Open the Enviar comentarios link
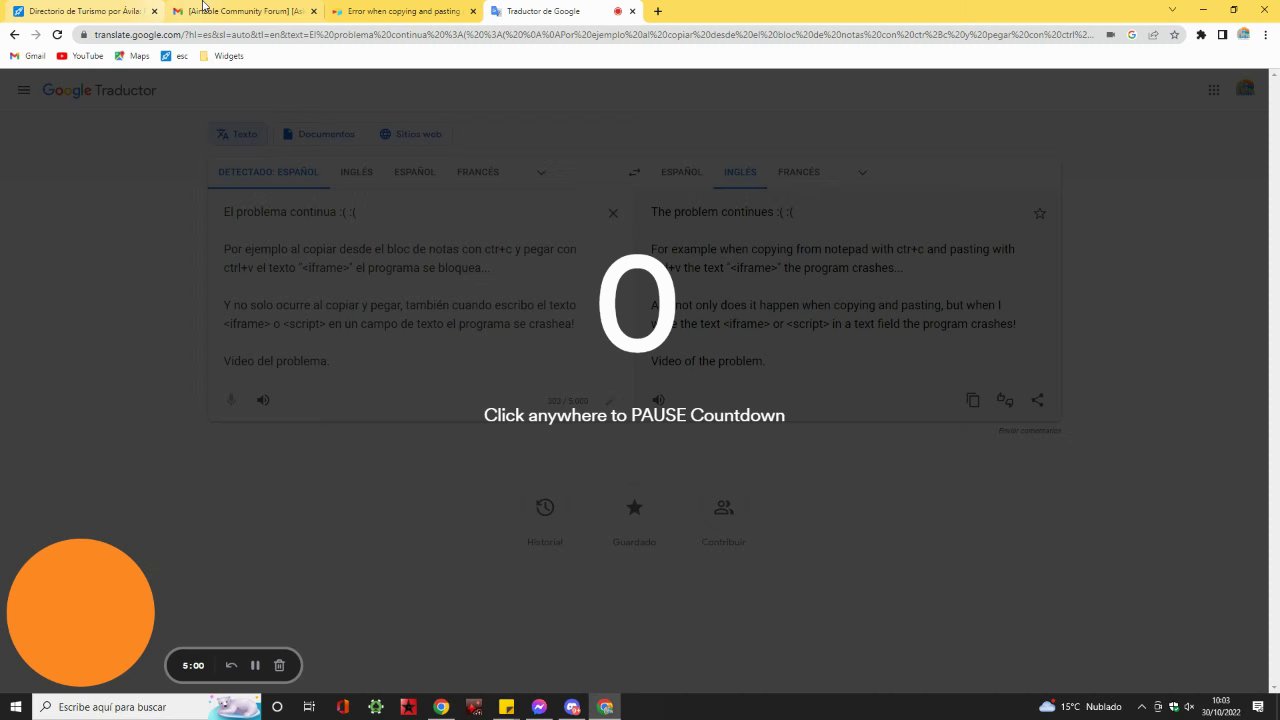The width and height of the screenshot is (1280, 720). [1030, 431]
